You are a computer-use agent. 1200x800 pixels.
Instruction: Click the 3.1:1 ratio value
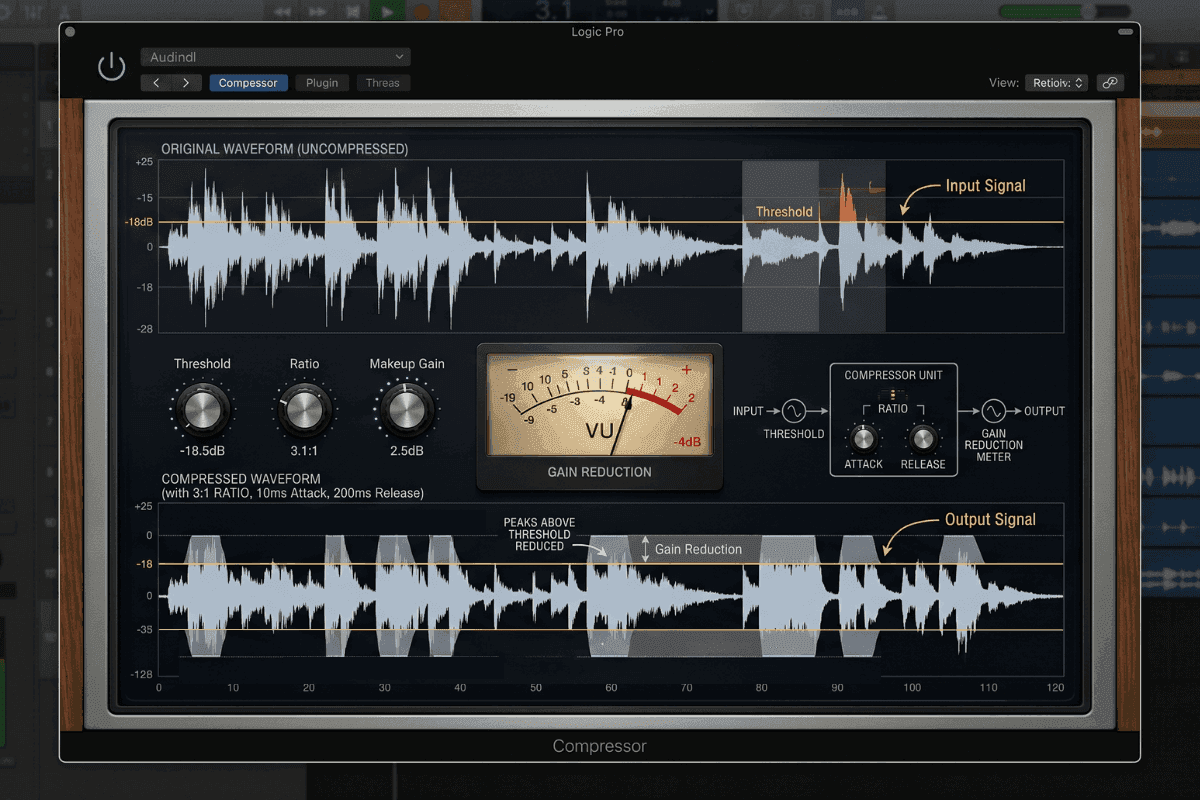pyautogui.click(x=304, y=451)
